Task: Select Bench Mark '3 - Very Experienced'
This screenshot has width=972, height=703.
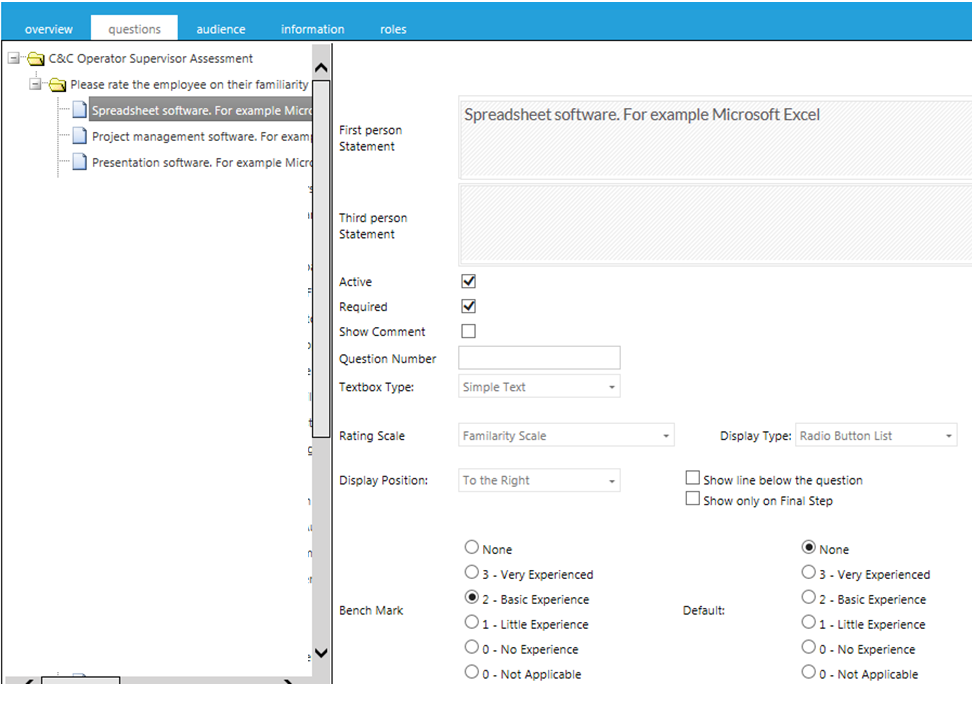Action: (472, 573)
